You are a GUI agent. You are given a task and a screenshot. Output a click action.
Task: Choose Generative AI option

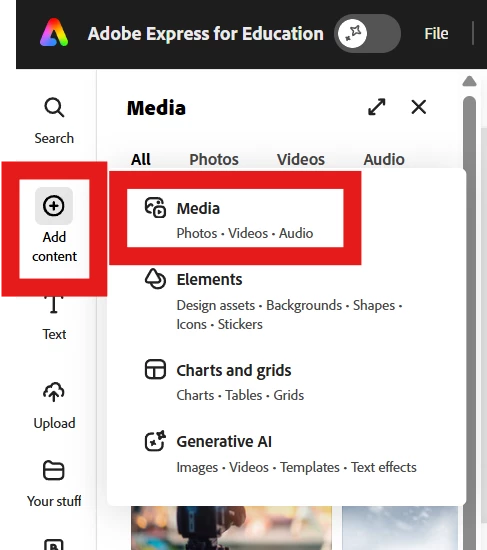point(281,453)
